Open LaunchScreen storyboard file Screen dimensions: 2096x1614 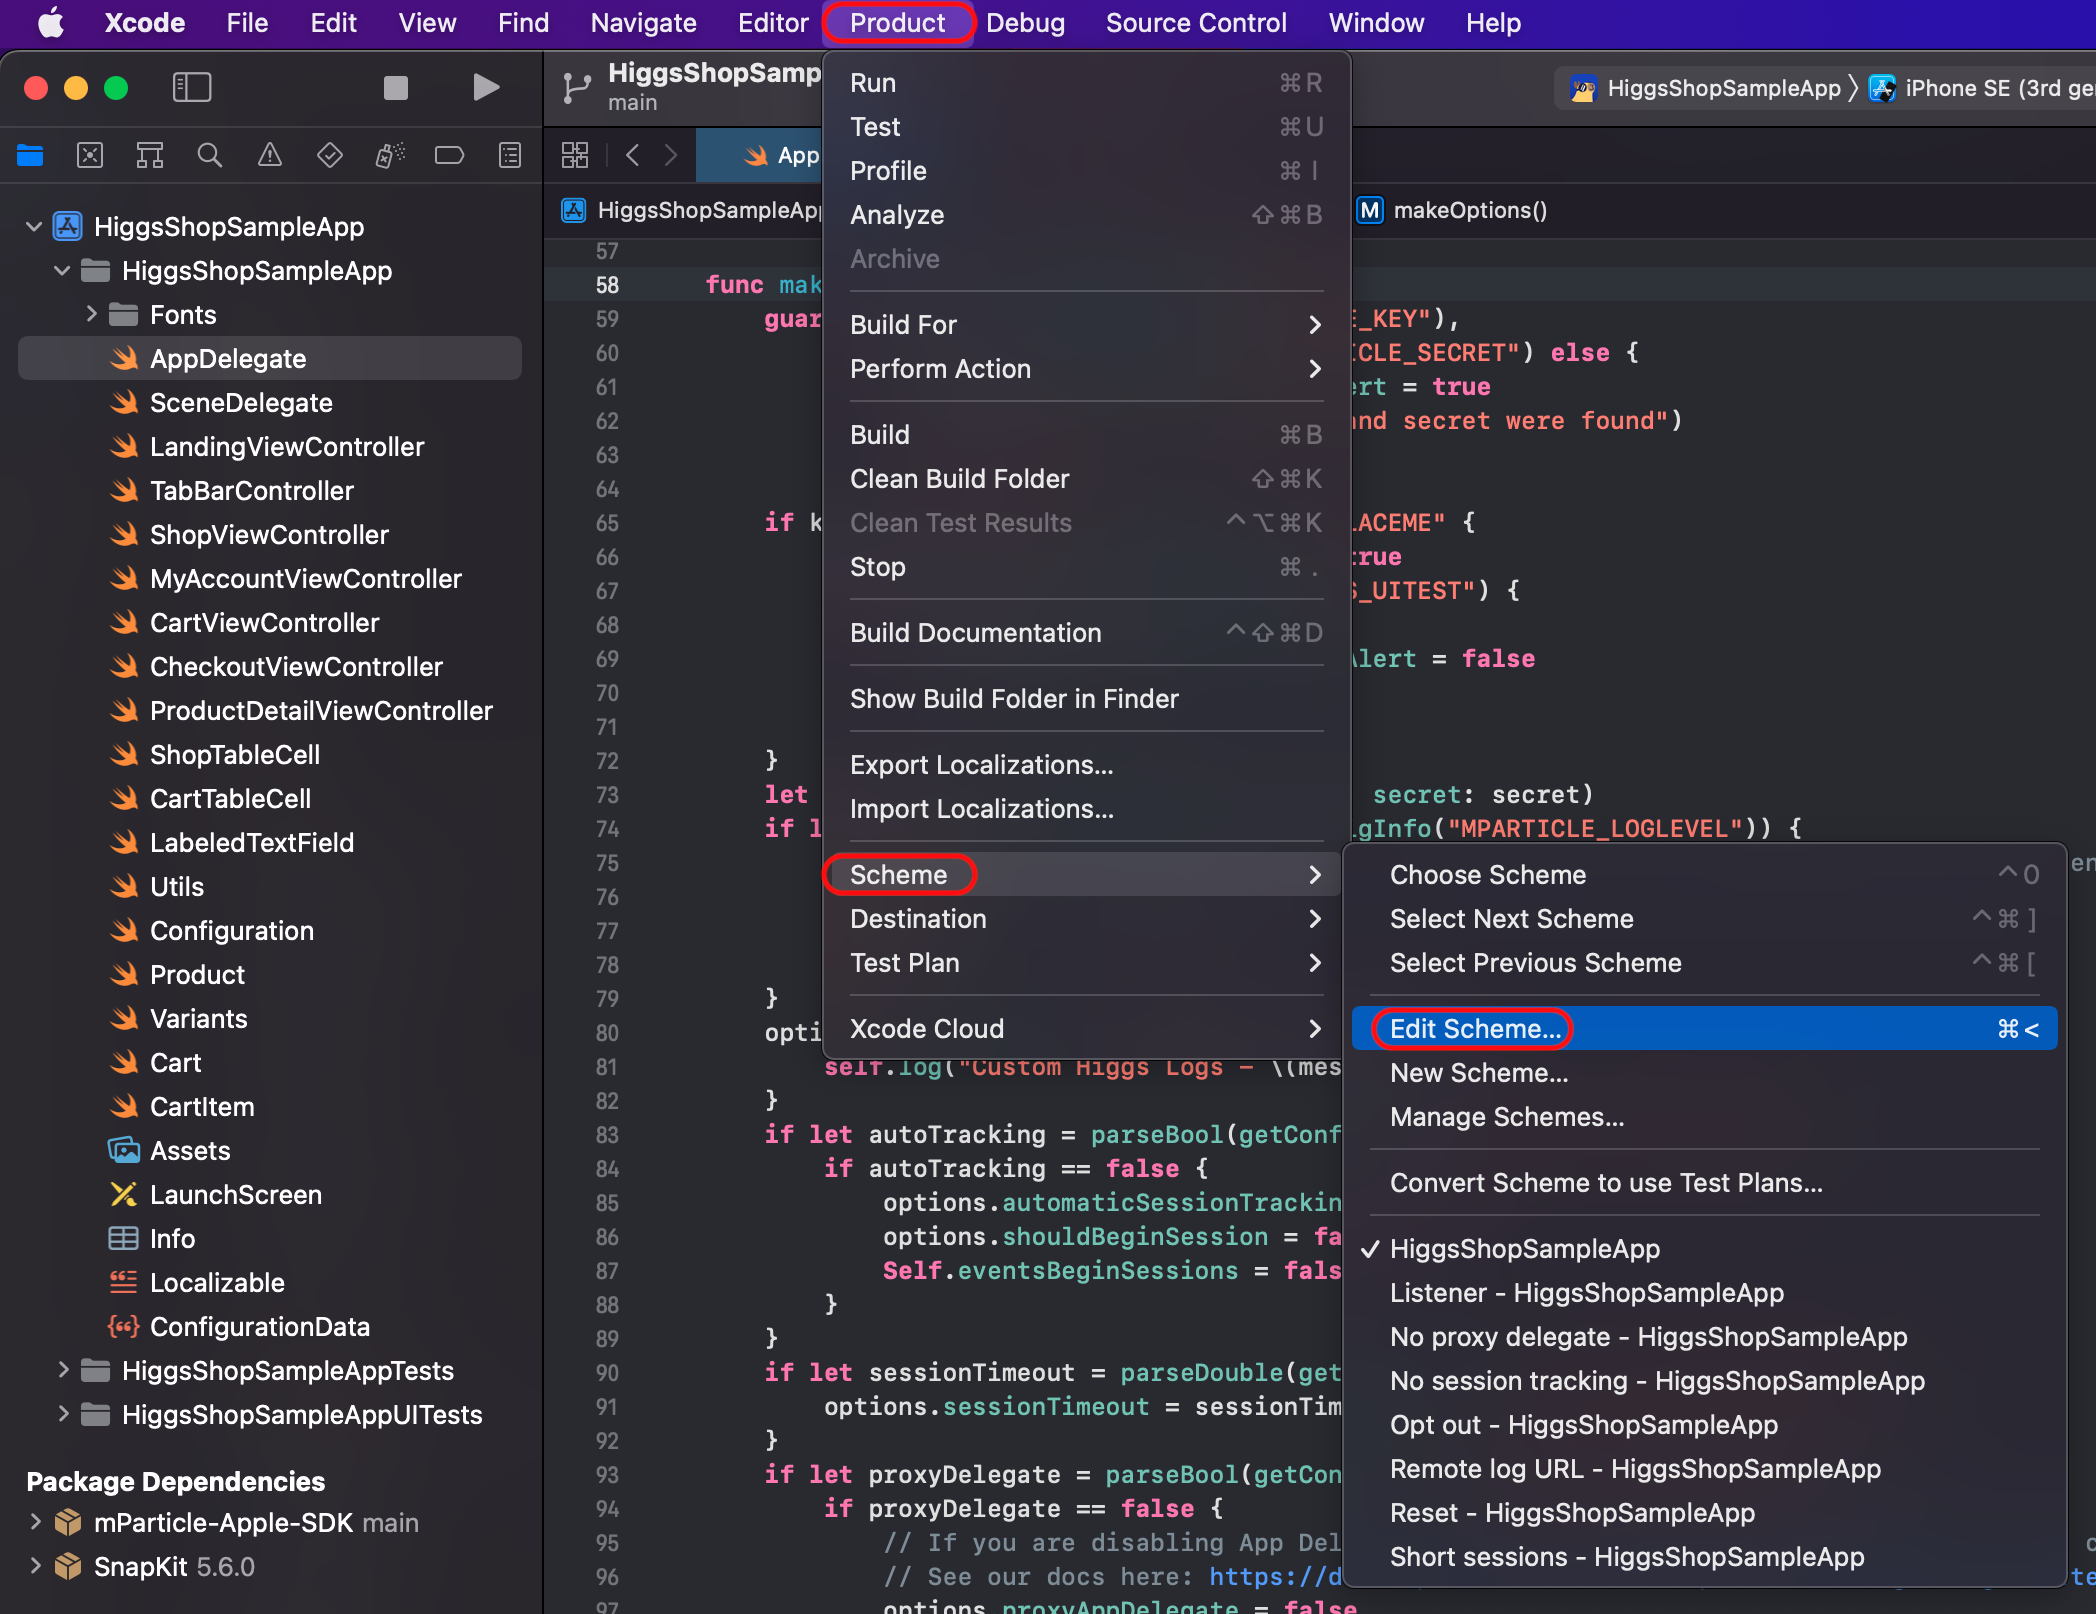[x=270, y=1195]
